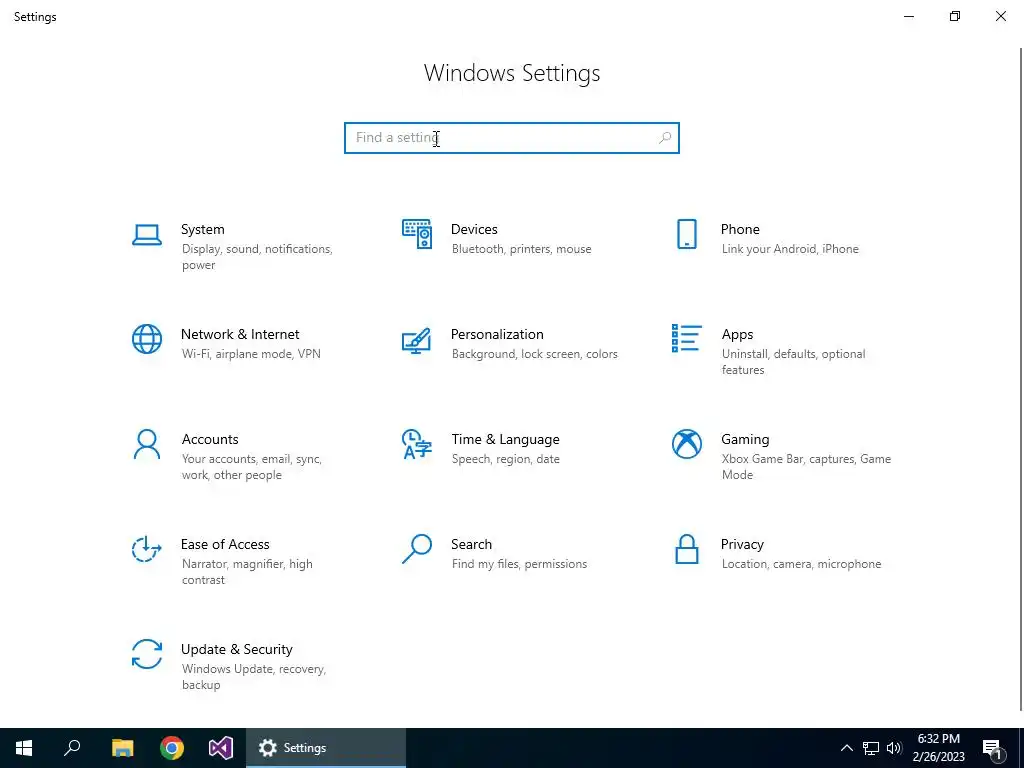1024x768 pixels.
Task: Click 'Display, sound, notifications, power' text
Action: (257, 257)
